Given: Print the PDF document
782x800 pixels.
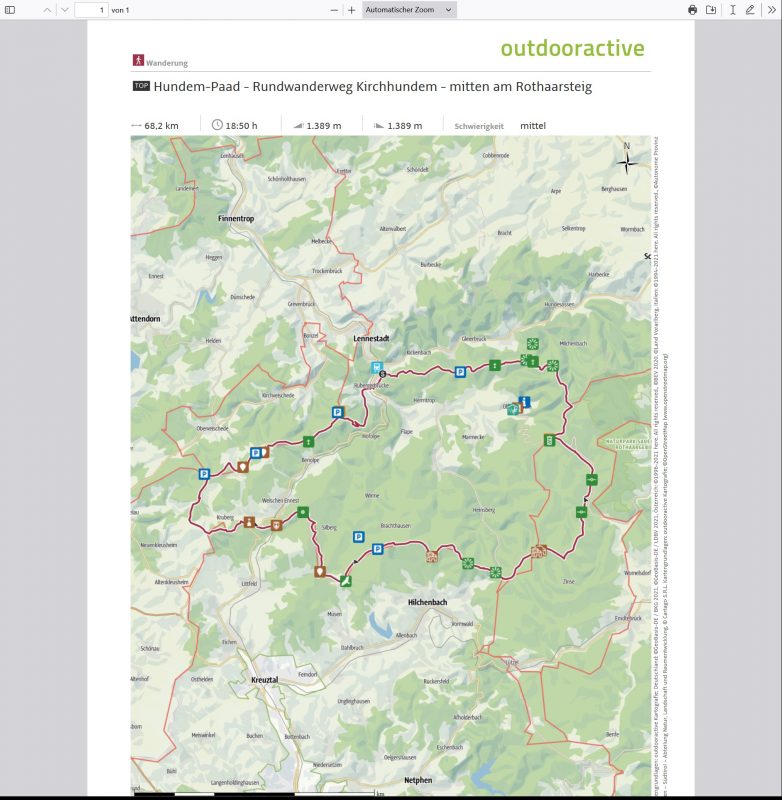Looking at the screenshot, I should (692, 9).
